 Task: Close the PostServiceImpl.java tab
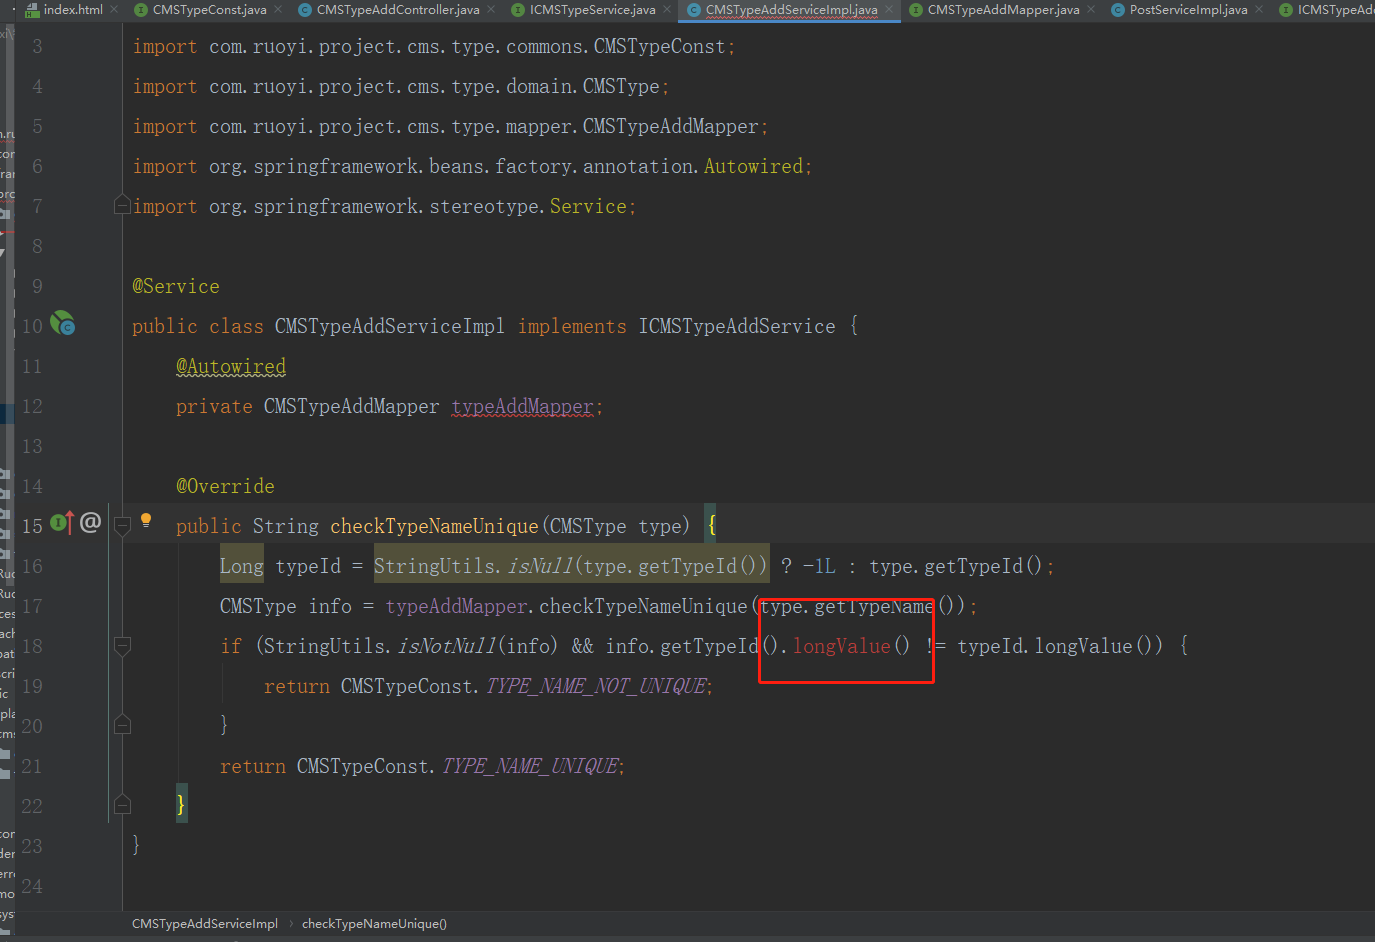pos(1259,10)
